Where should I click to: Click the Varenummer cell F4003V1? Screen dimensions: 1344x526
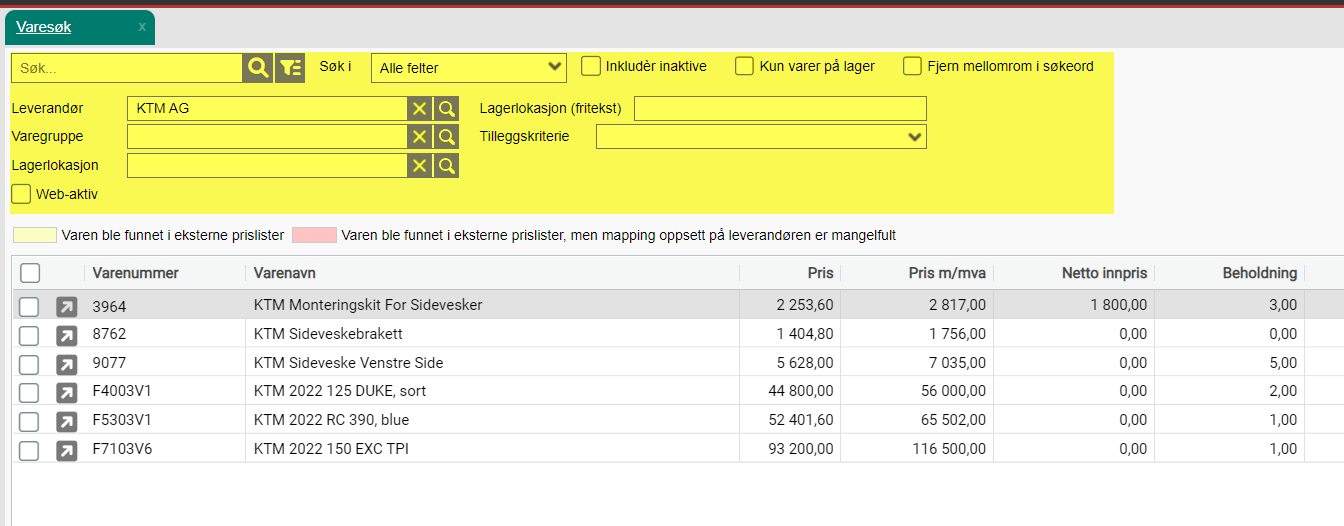point(122,391)
